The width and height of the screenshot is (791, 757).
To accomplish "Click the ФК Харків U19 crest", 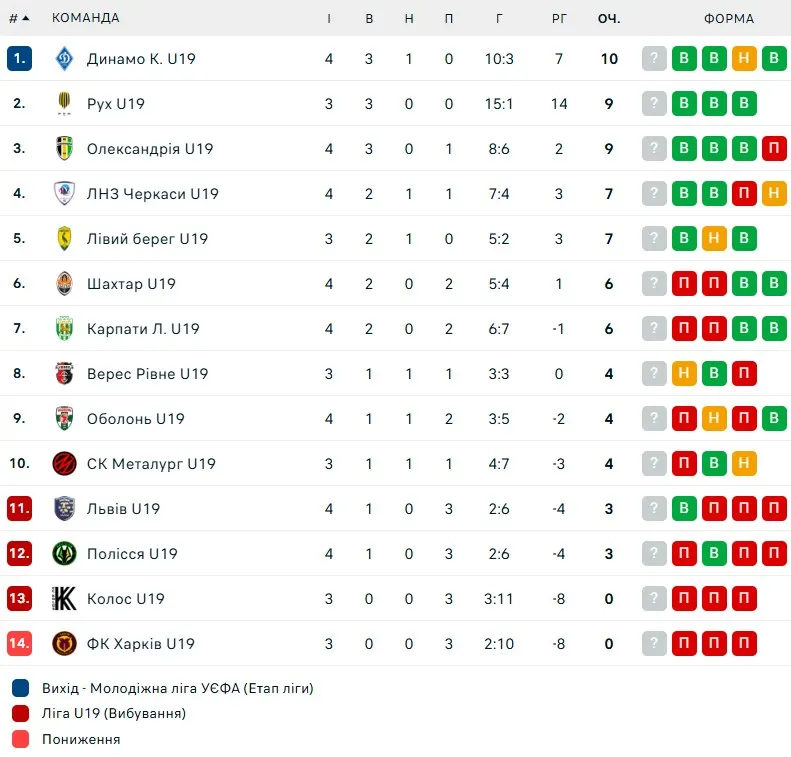I will pos(64,644).
